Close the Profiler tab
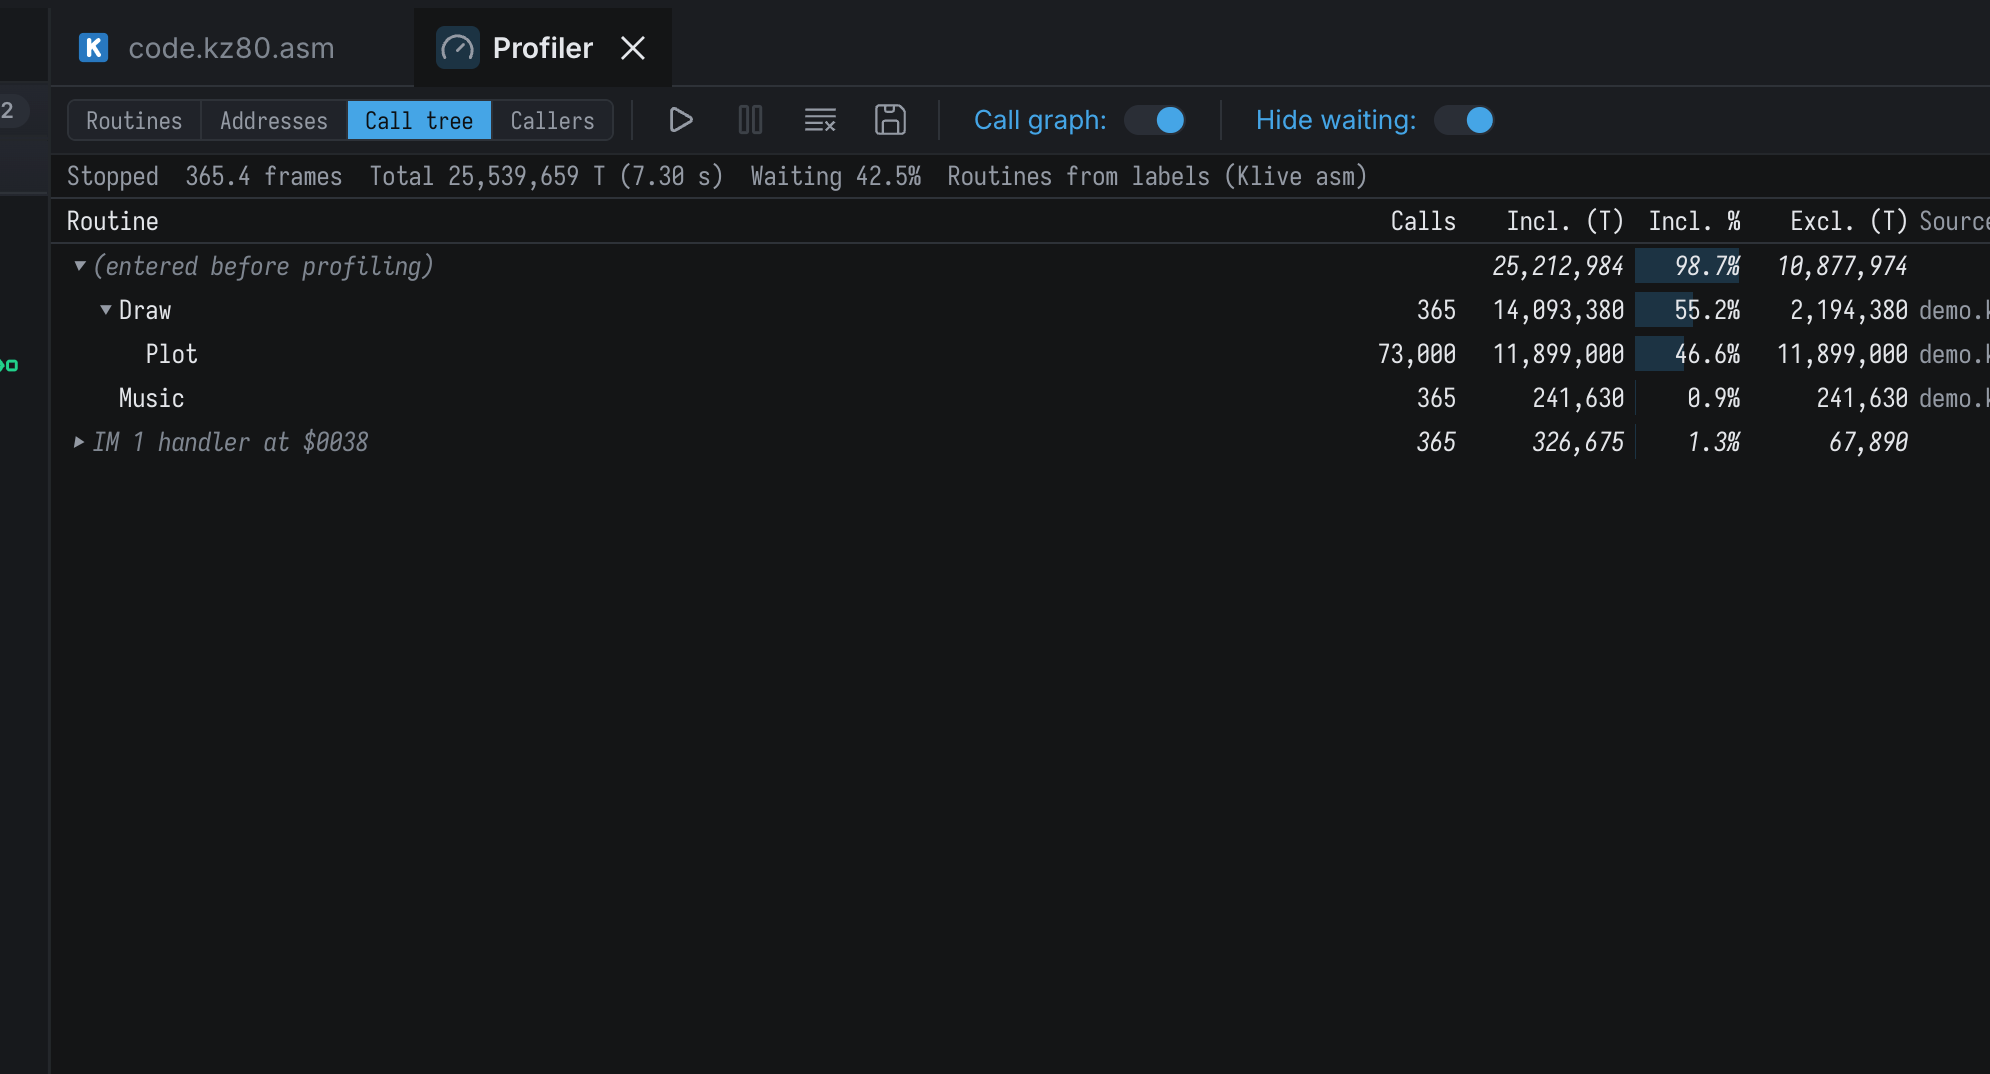This screenshot has width=1990, height=1074. [633, 48]
